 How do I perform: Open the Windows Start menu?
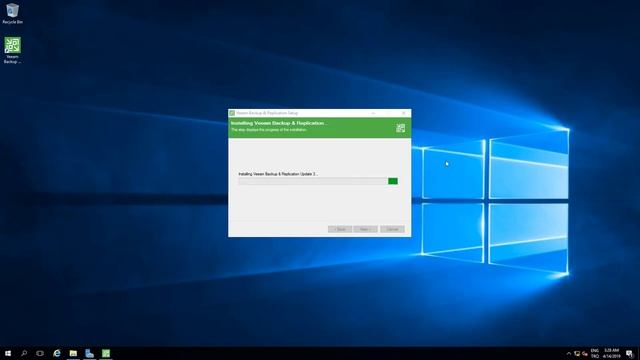[x=8, y=353]
